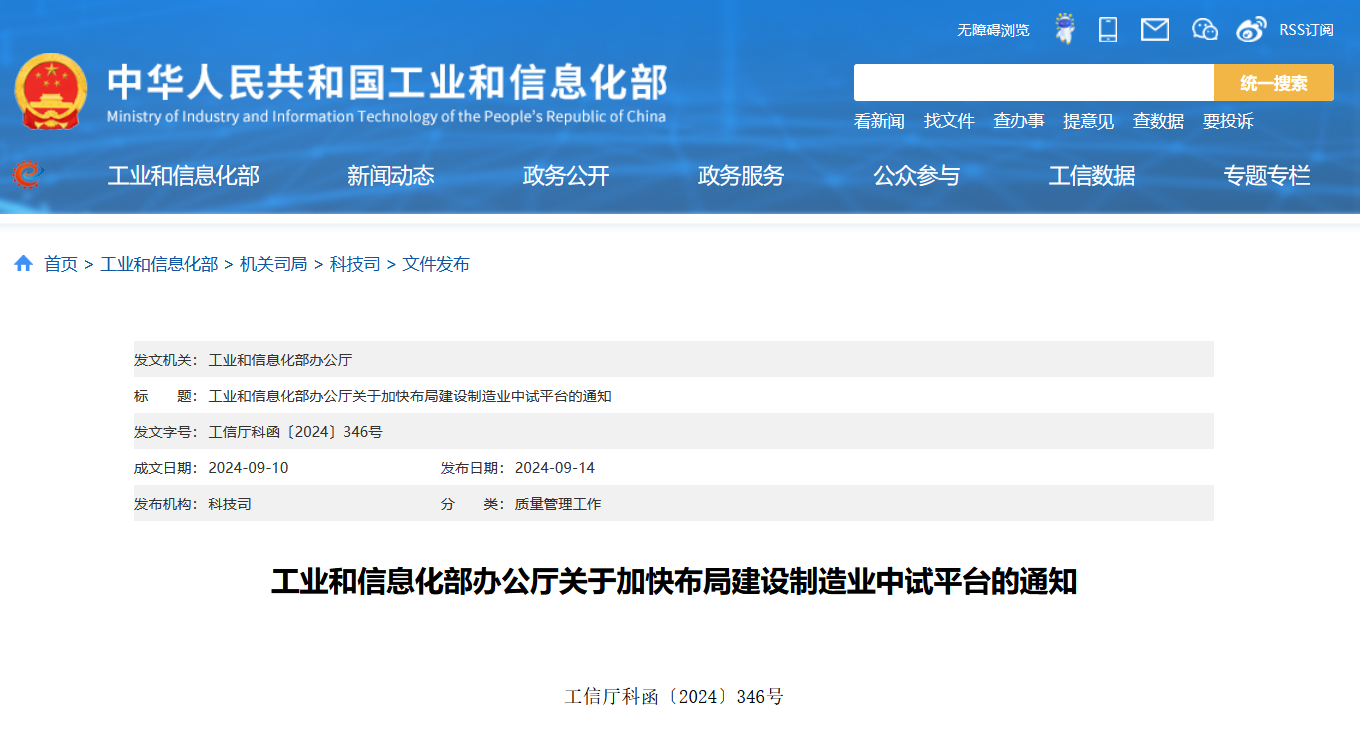This screenshot has width=1360, height=748.
Task: Open 公众参与 navigation menu
Action: click(x=916, y=176)
